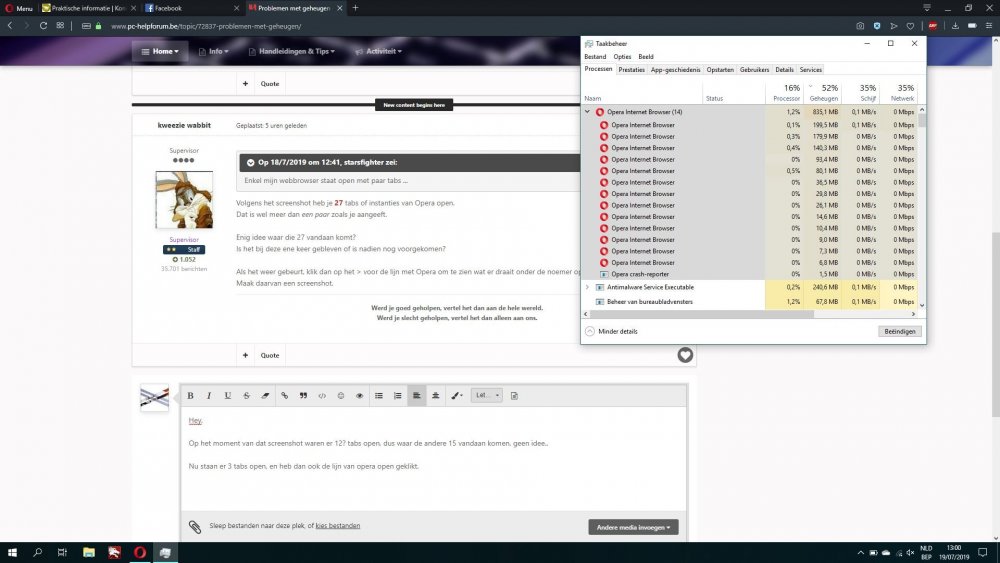Click into the reply text editor area
This screenshot has width=1000, height=563.
click(x=434, y=459)
